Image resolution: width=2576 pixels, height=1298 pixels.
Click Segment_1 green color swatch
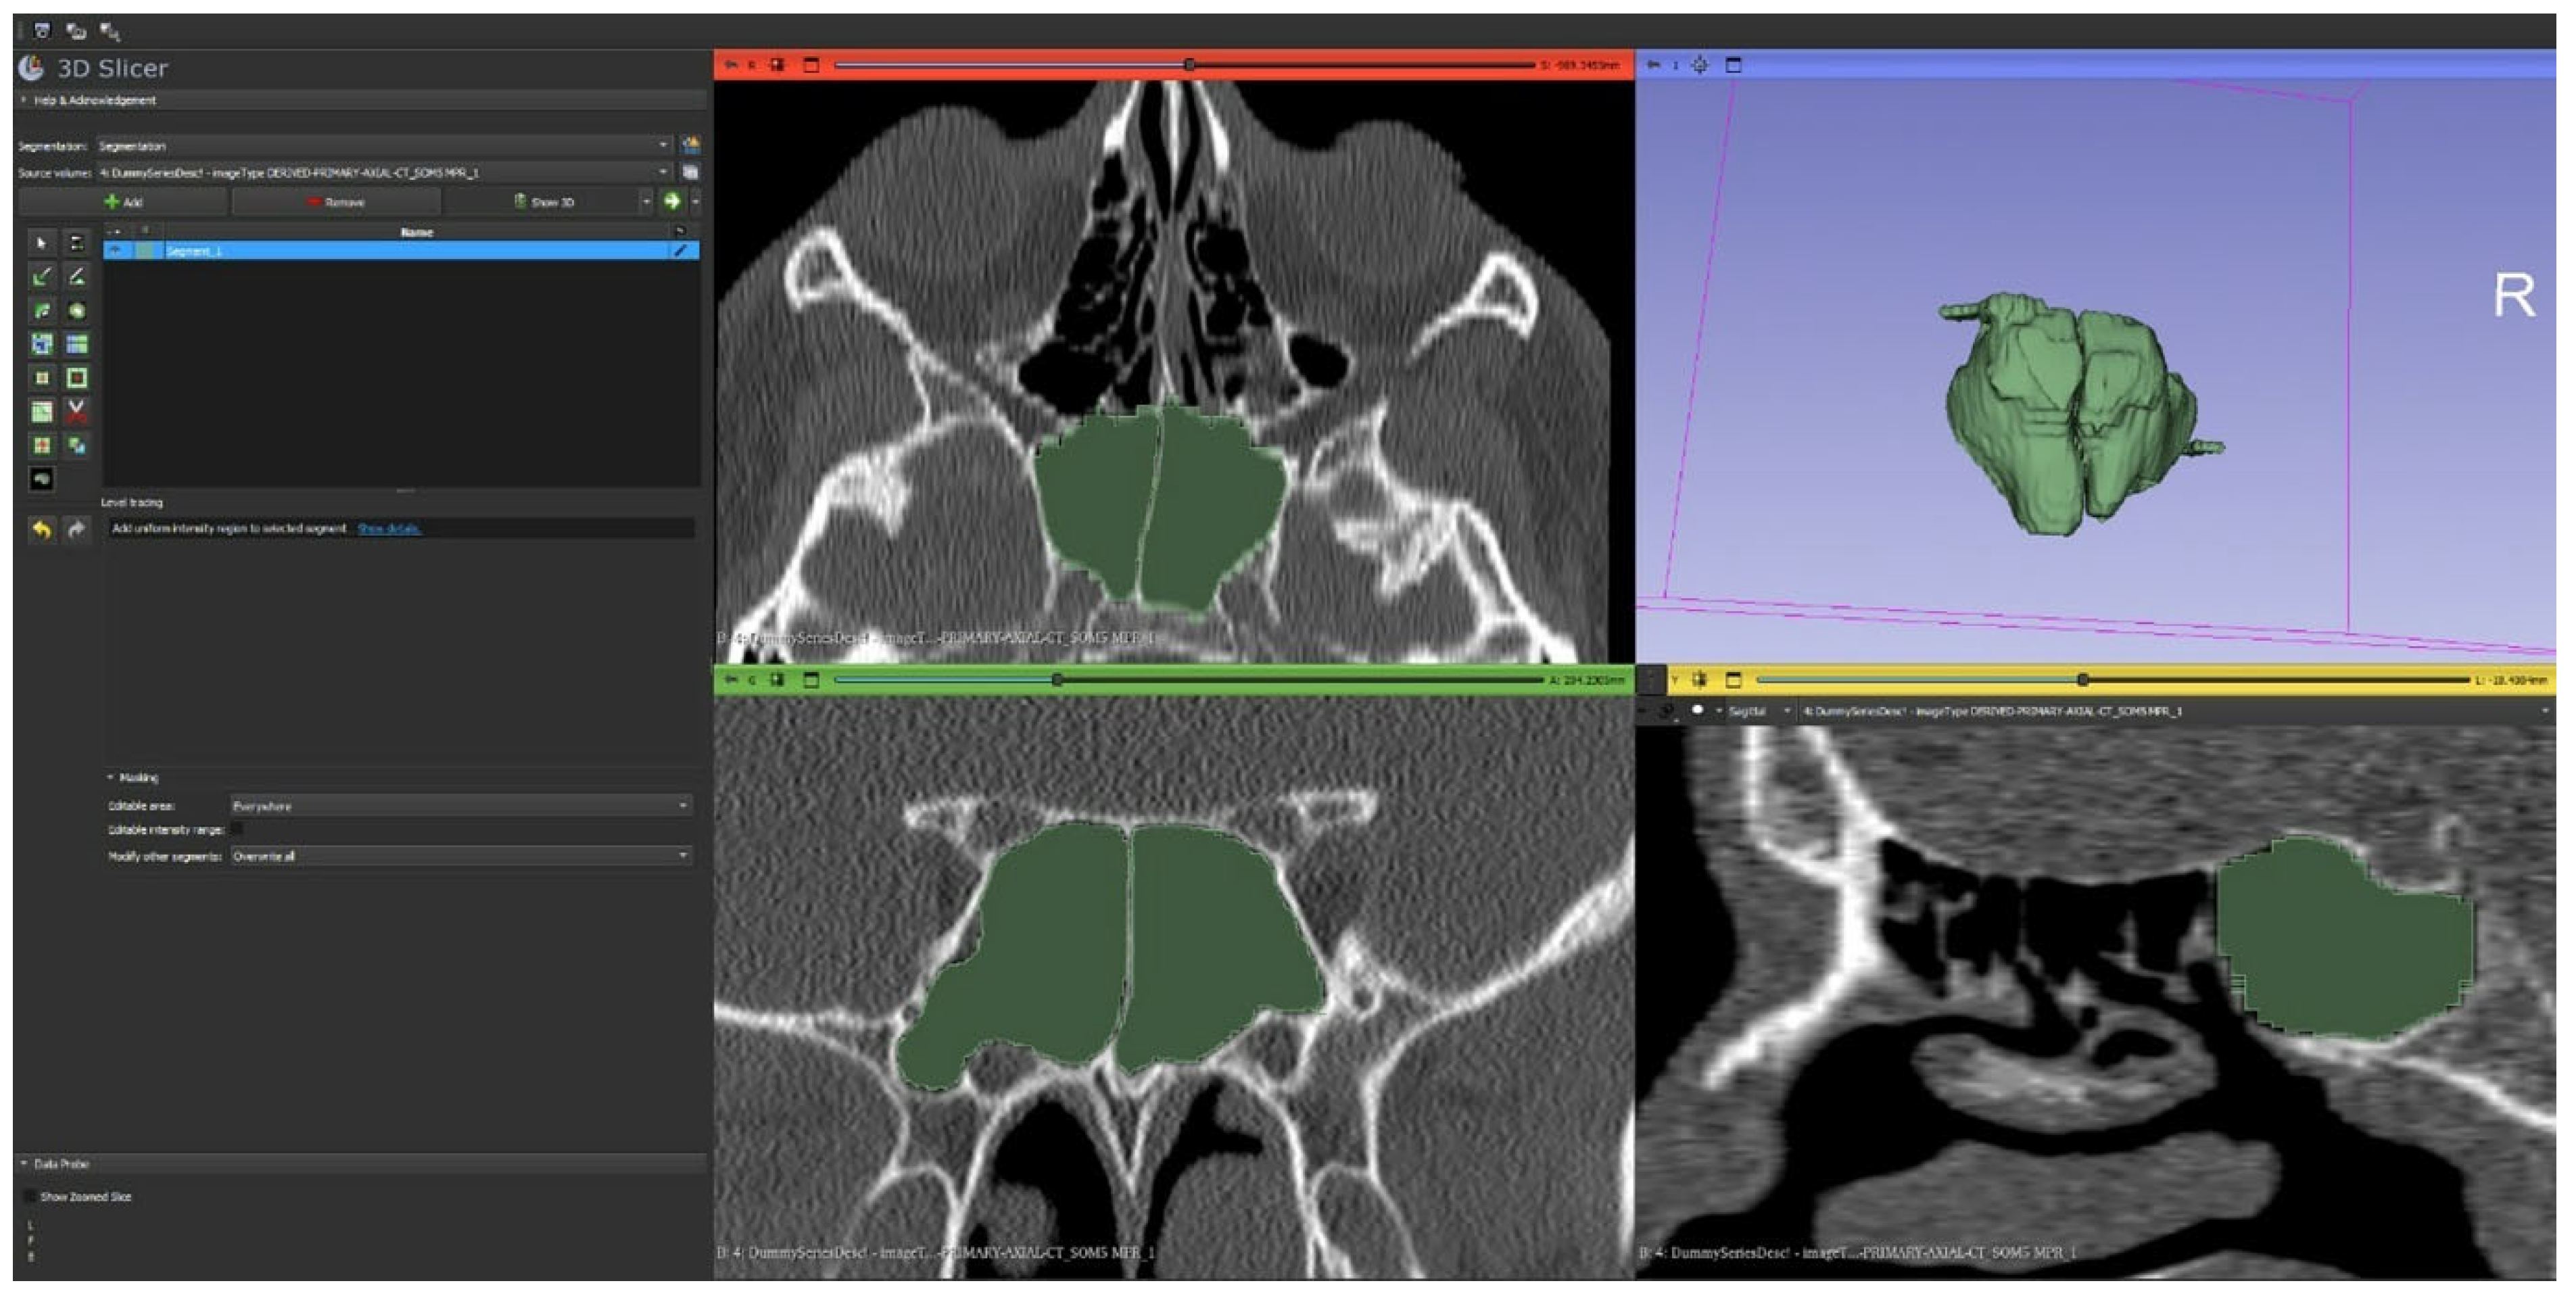pos(146,251)
